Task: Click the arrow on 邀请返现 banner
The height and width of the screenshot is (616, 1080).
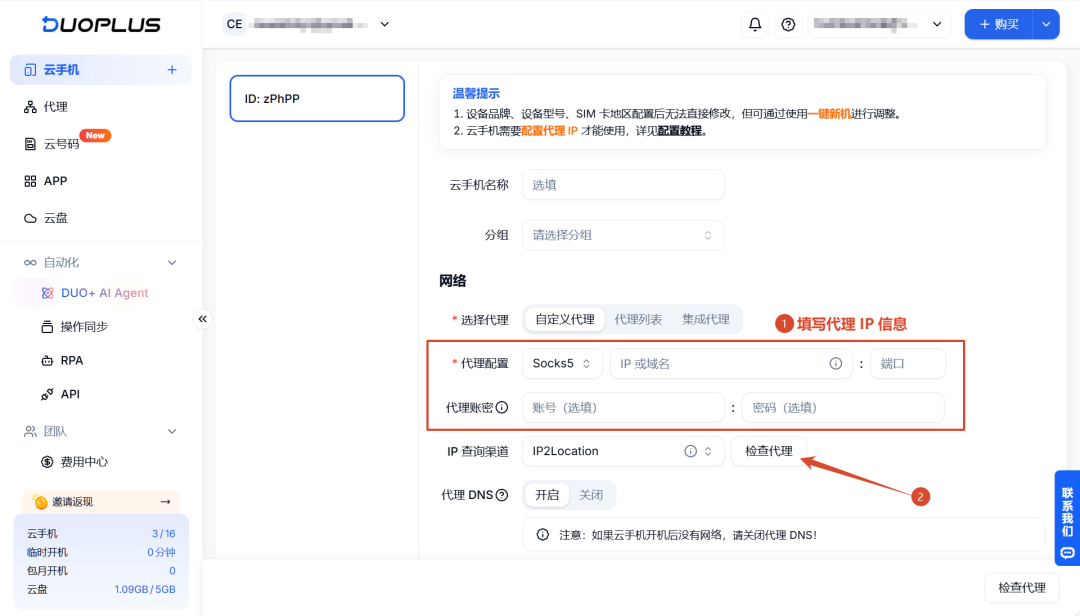Action: point(165,502)
